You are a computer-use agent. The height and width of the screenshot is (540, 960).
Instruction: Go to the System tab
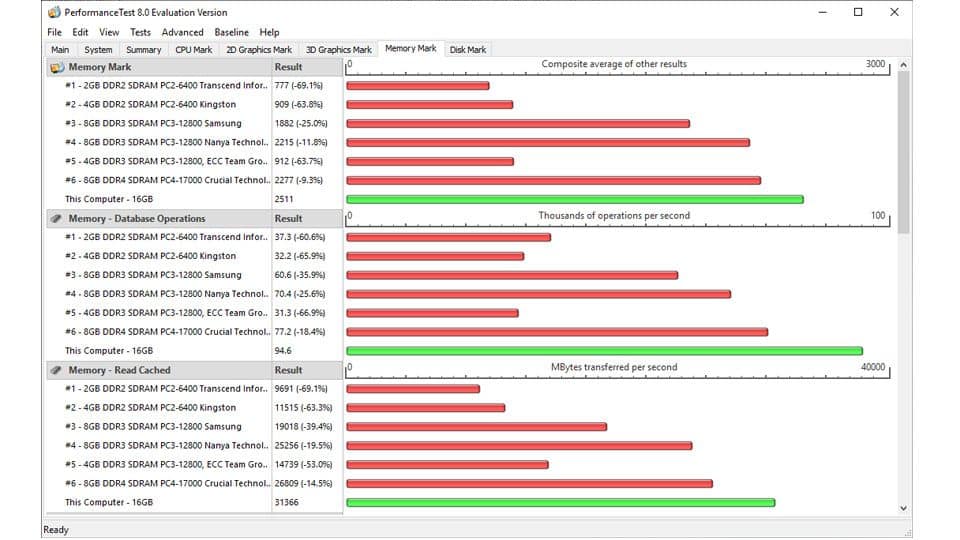pos(98,49)
